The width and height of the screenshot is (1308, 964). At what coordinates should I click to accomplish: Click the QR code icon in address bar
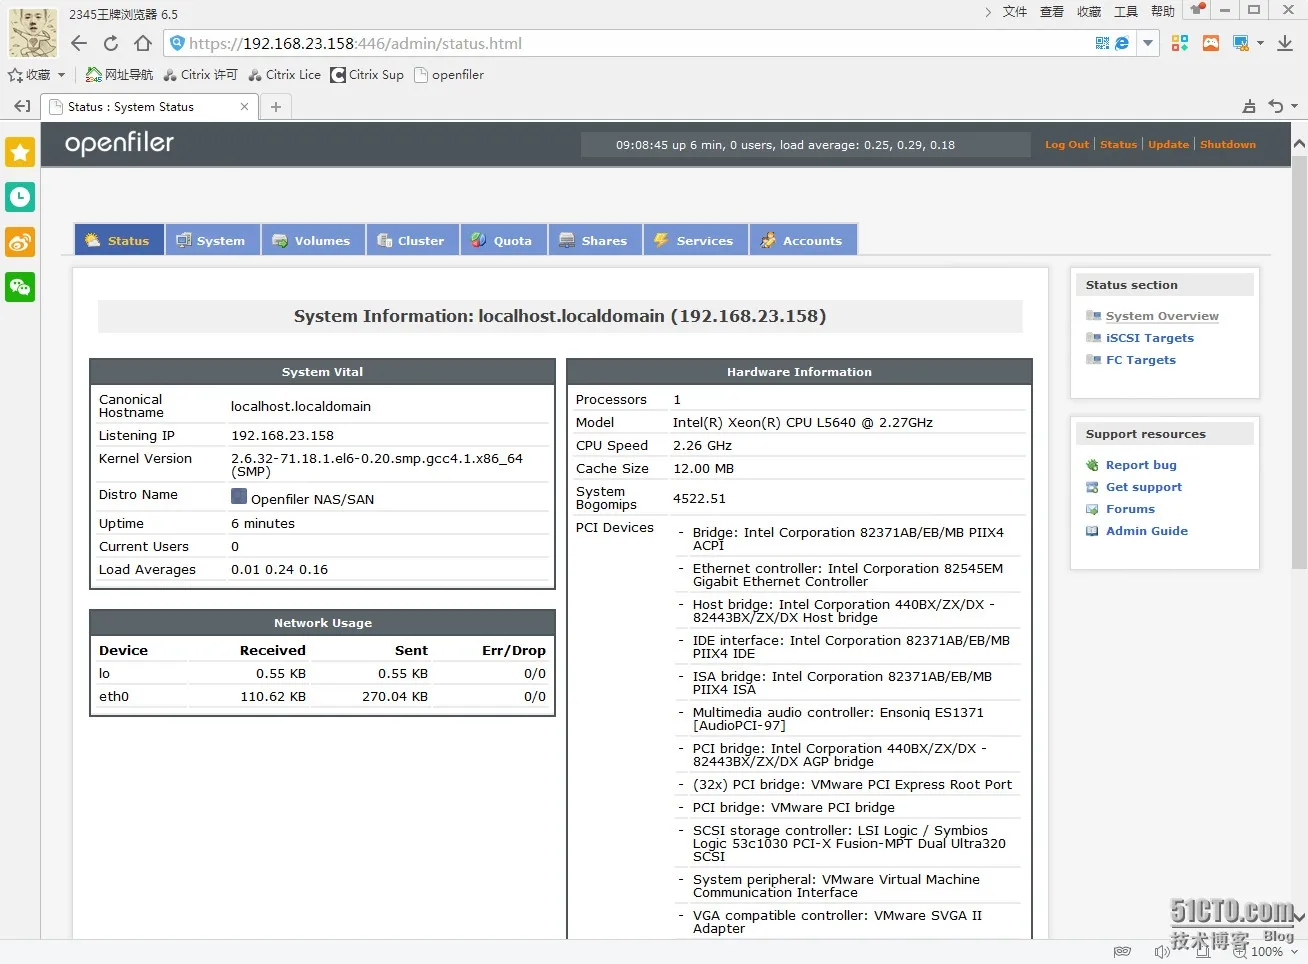[x=1102, y=43]
